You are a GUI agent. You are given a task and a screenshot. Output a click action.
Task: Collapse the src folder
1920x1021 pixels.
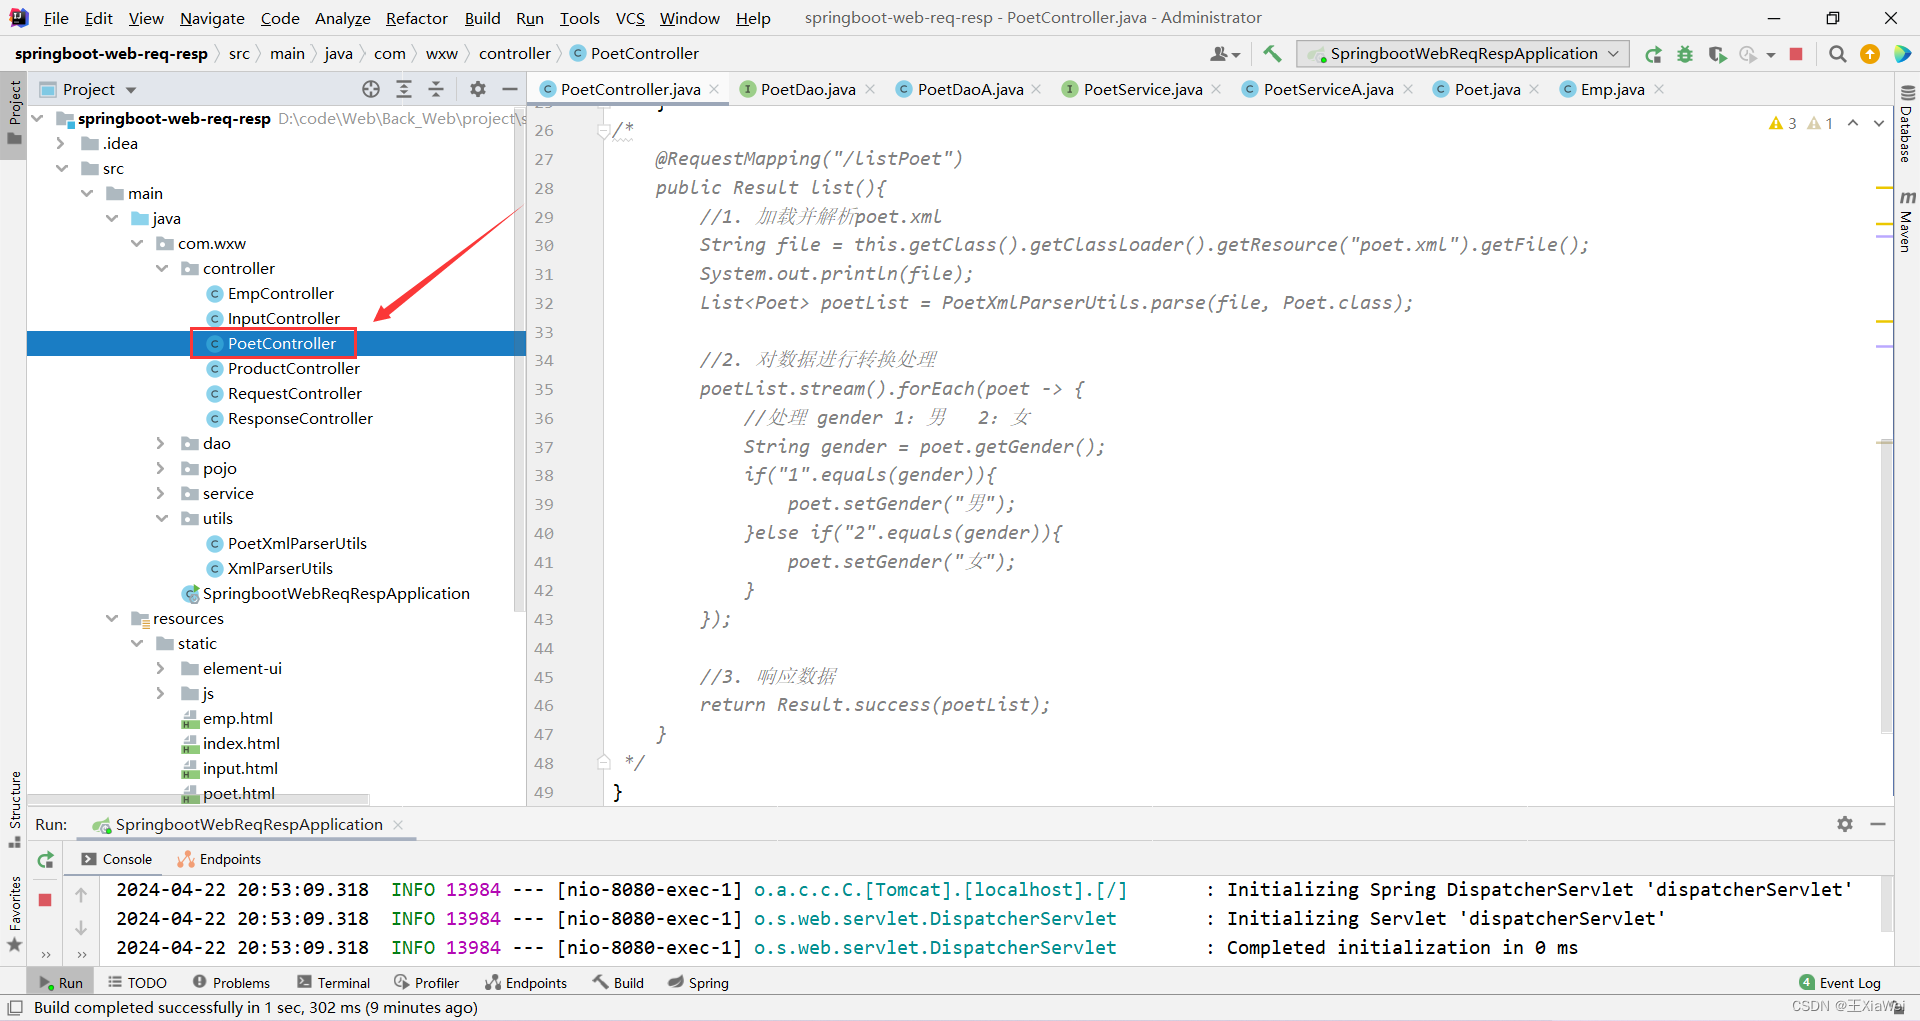[x=62, y=169]
